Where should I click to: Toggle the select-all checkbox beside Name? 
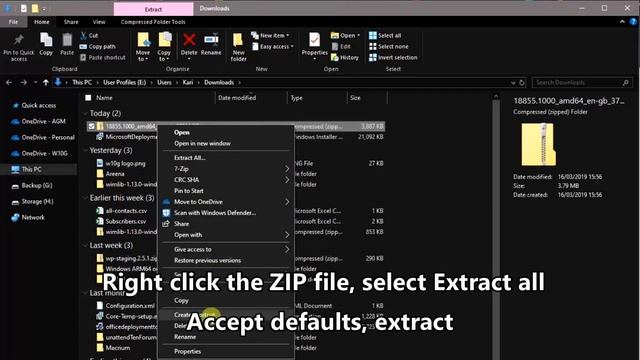point(88,98)
